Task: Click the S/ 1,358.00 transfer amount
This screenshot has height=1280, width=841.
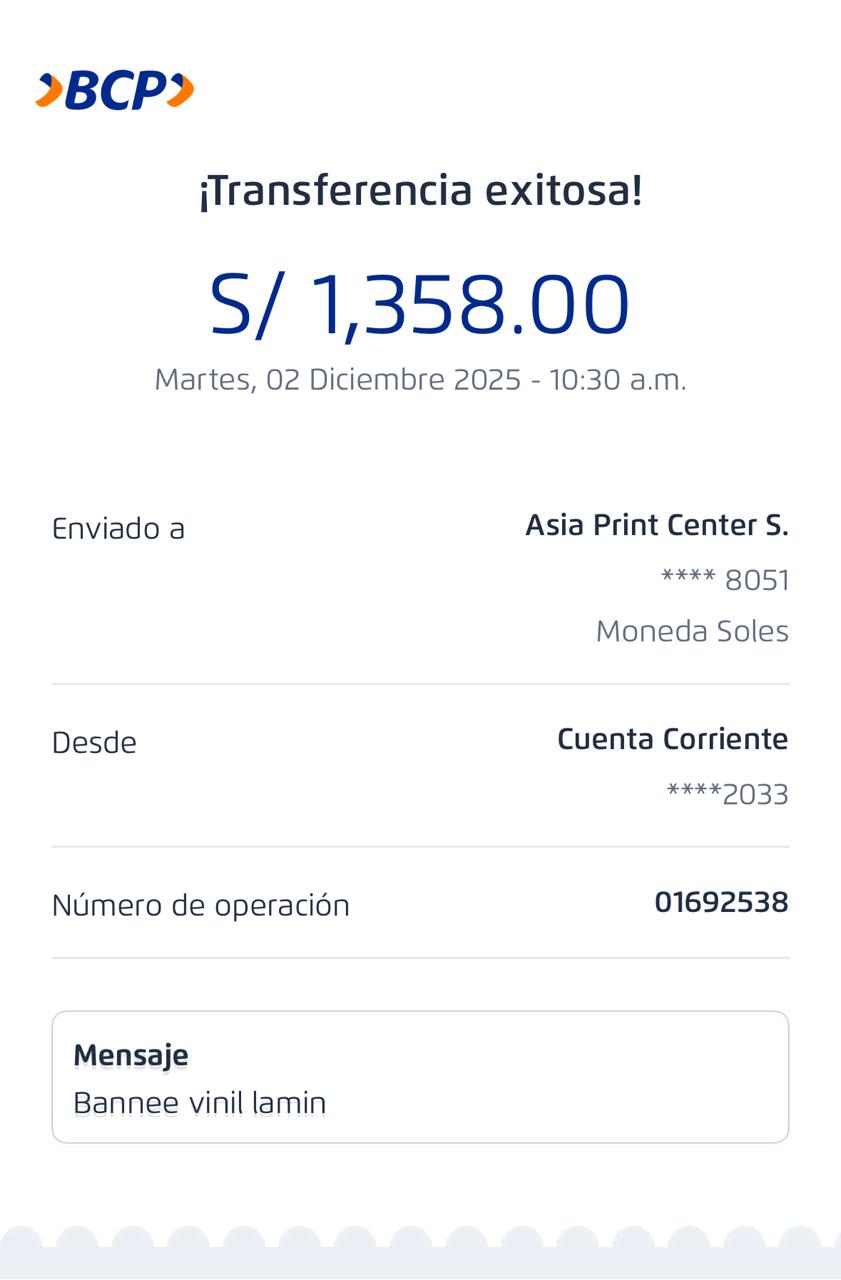Action: coord(420,304)
